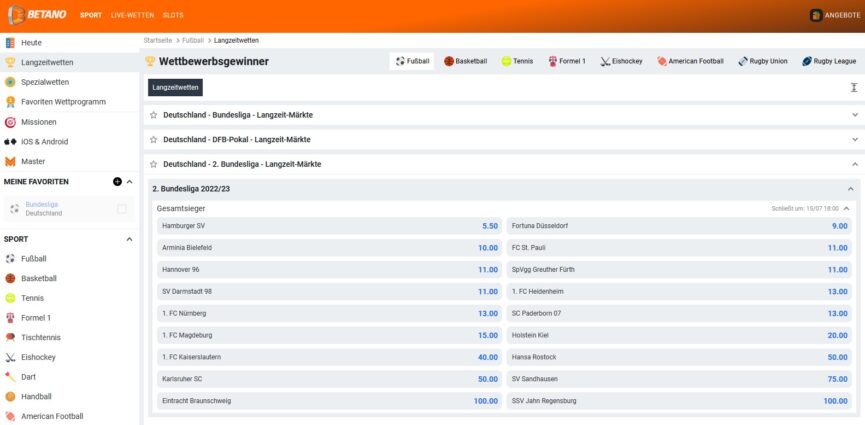Star the DFB-Pokal Langzeit-Märkte section
865x425 pixels.
point(153,140)
